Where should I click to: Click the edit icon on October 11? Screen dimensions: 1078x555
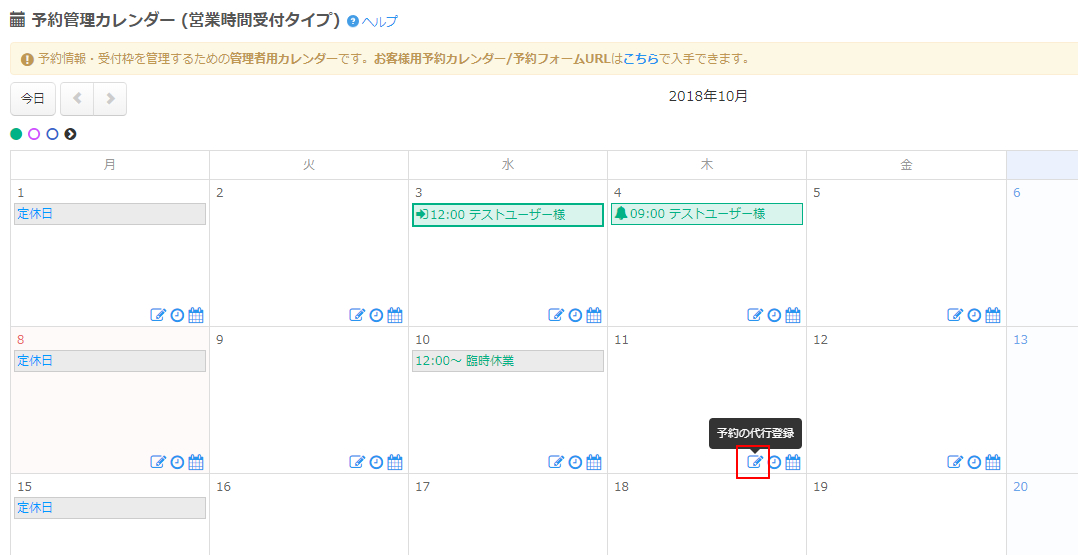(756, 462)
